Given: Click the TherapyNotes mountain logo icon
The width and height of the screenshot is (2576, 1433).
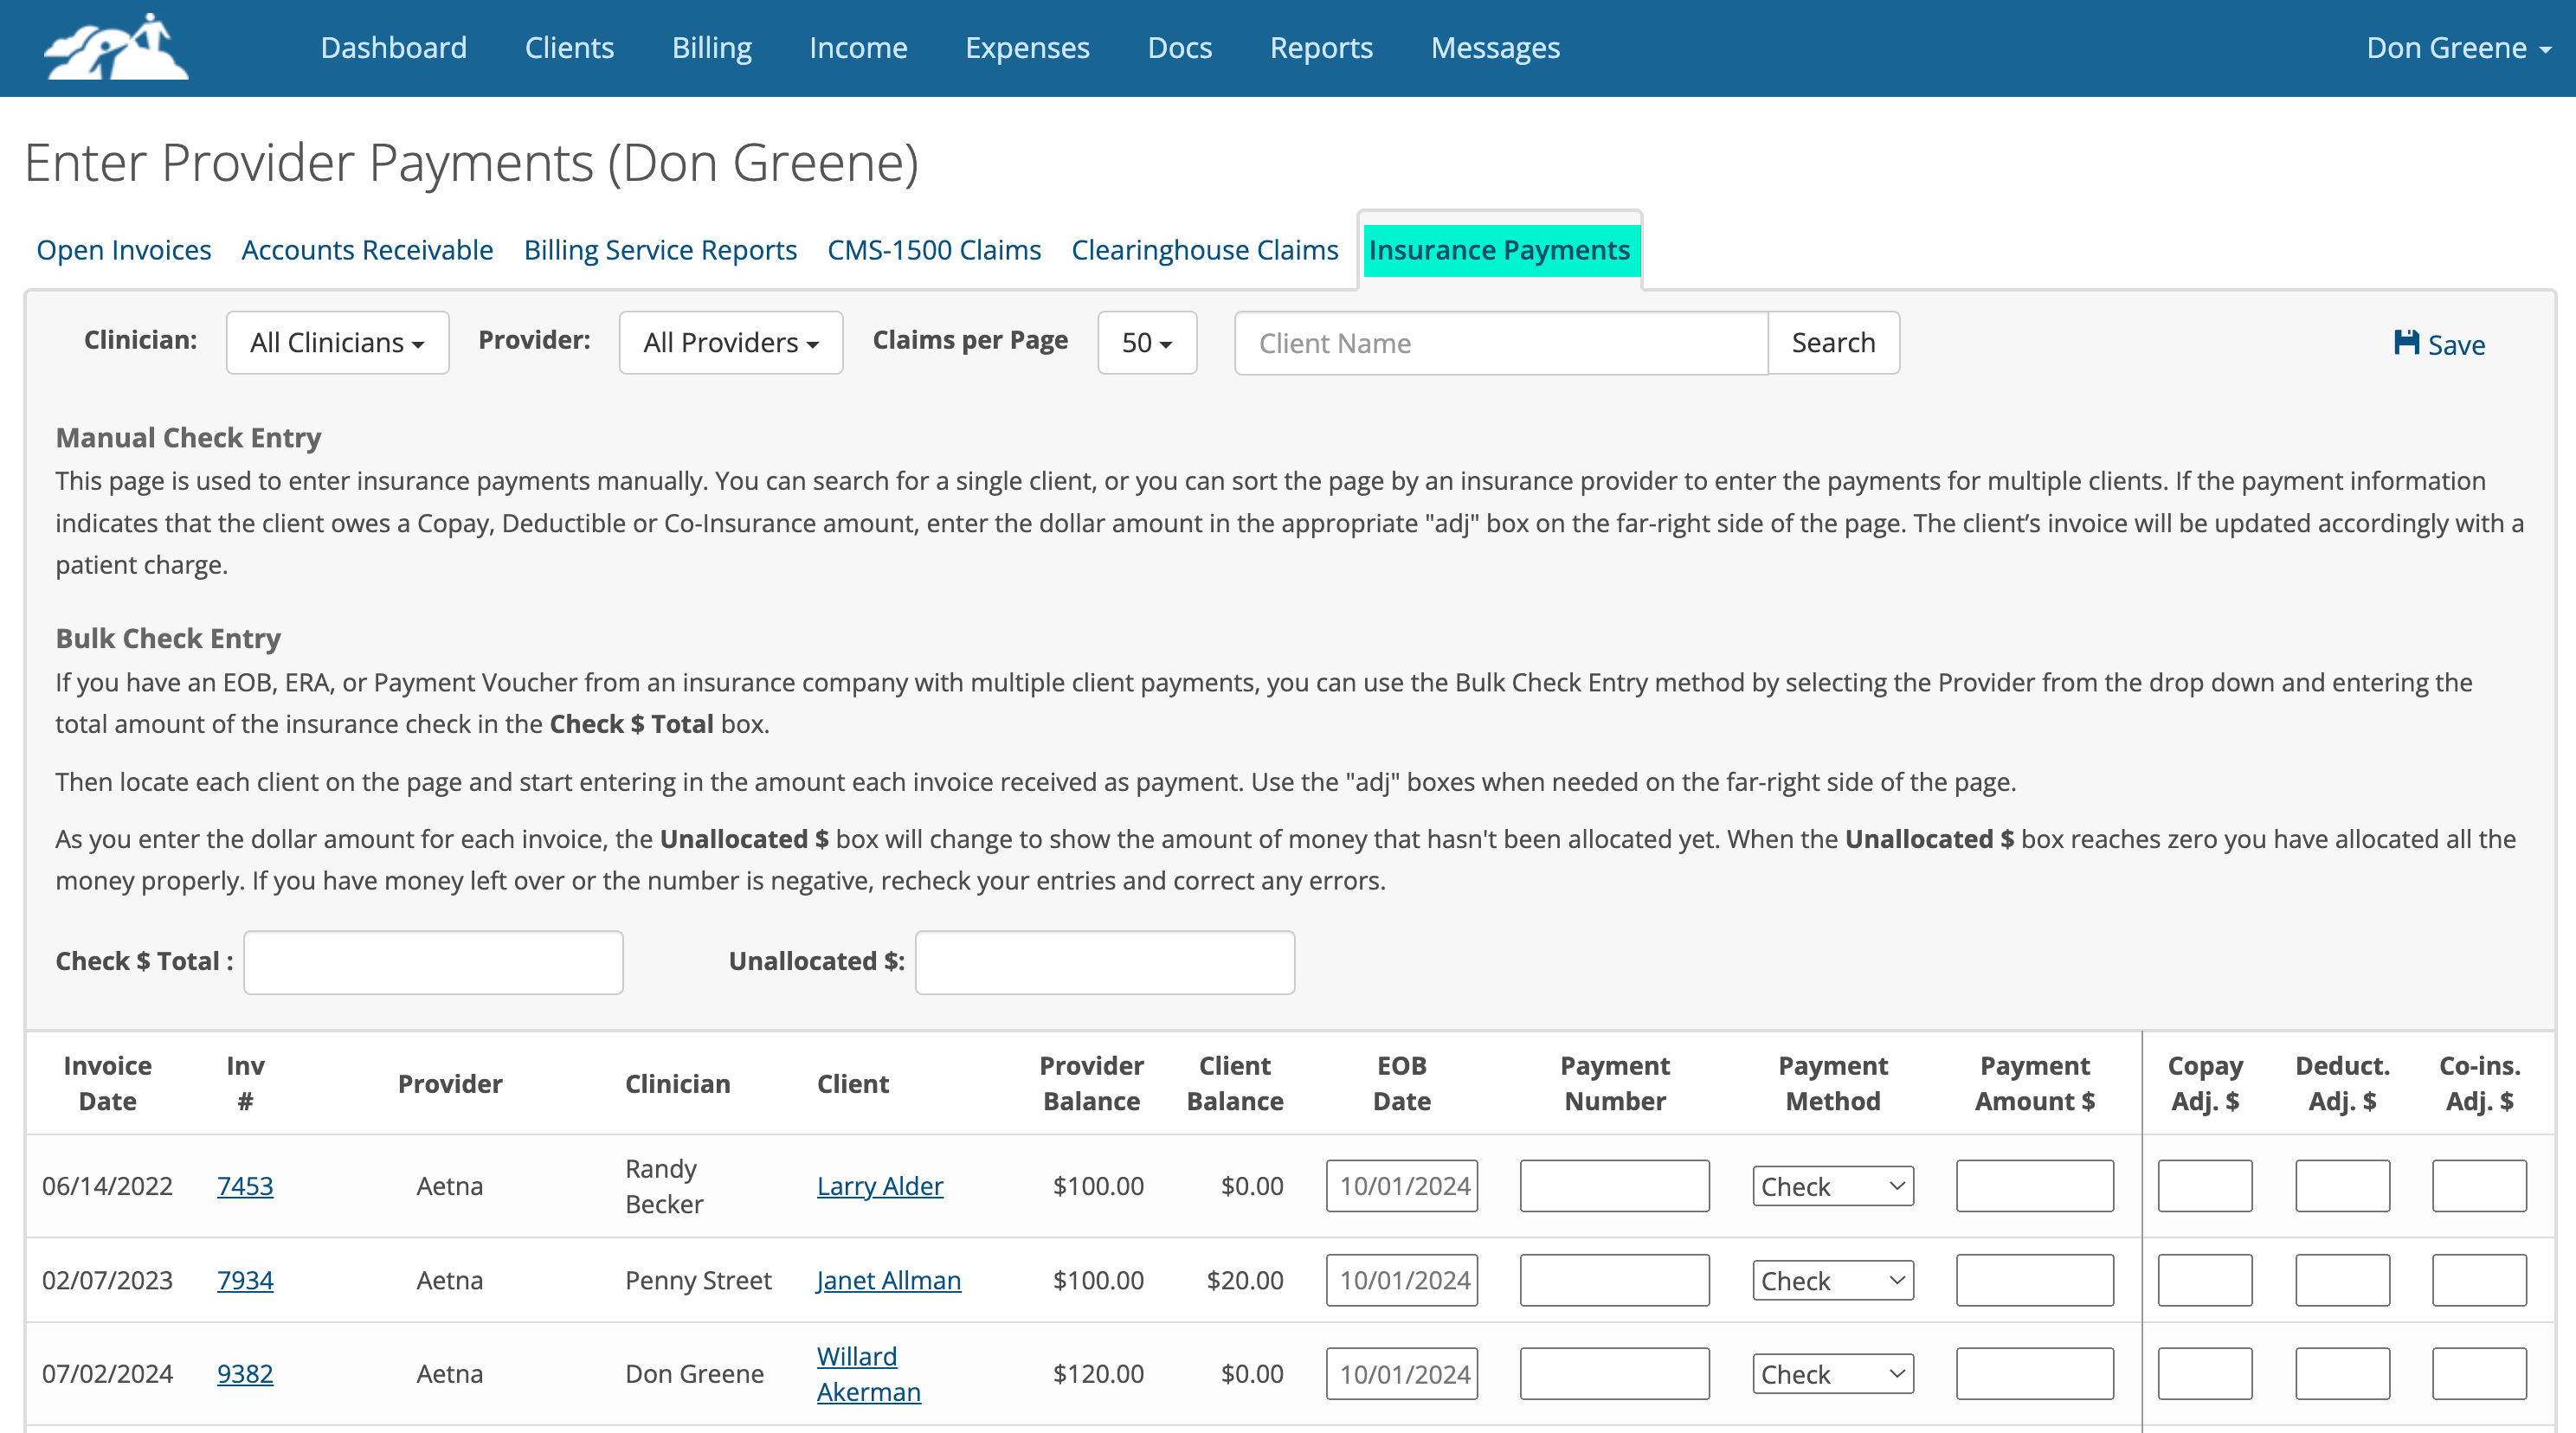Looking at the screenshot, I should click(x=116, y=47).
